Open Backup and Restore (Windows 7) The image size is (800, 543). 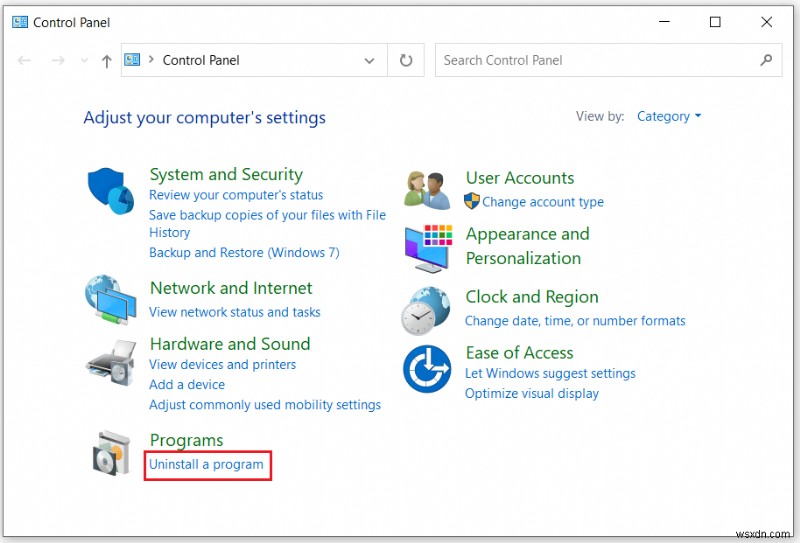[x=244, y=253]
